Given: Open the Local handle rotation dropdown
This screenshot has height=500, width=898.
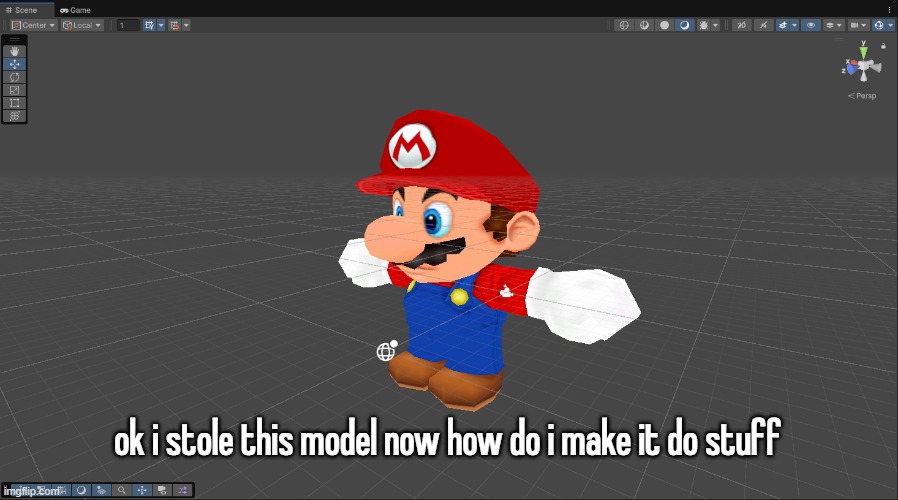Looking at the screenshot, I should click(82, 25).
